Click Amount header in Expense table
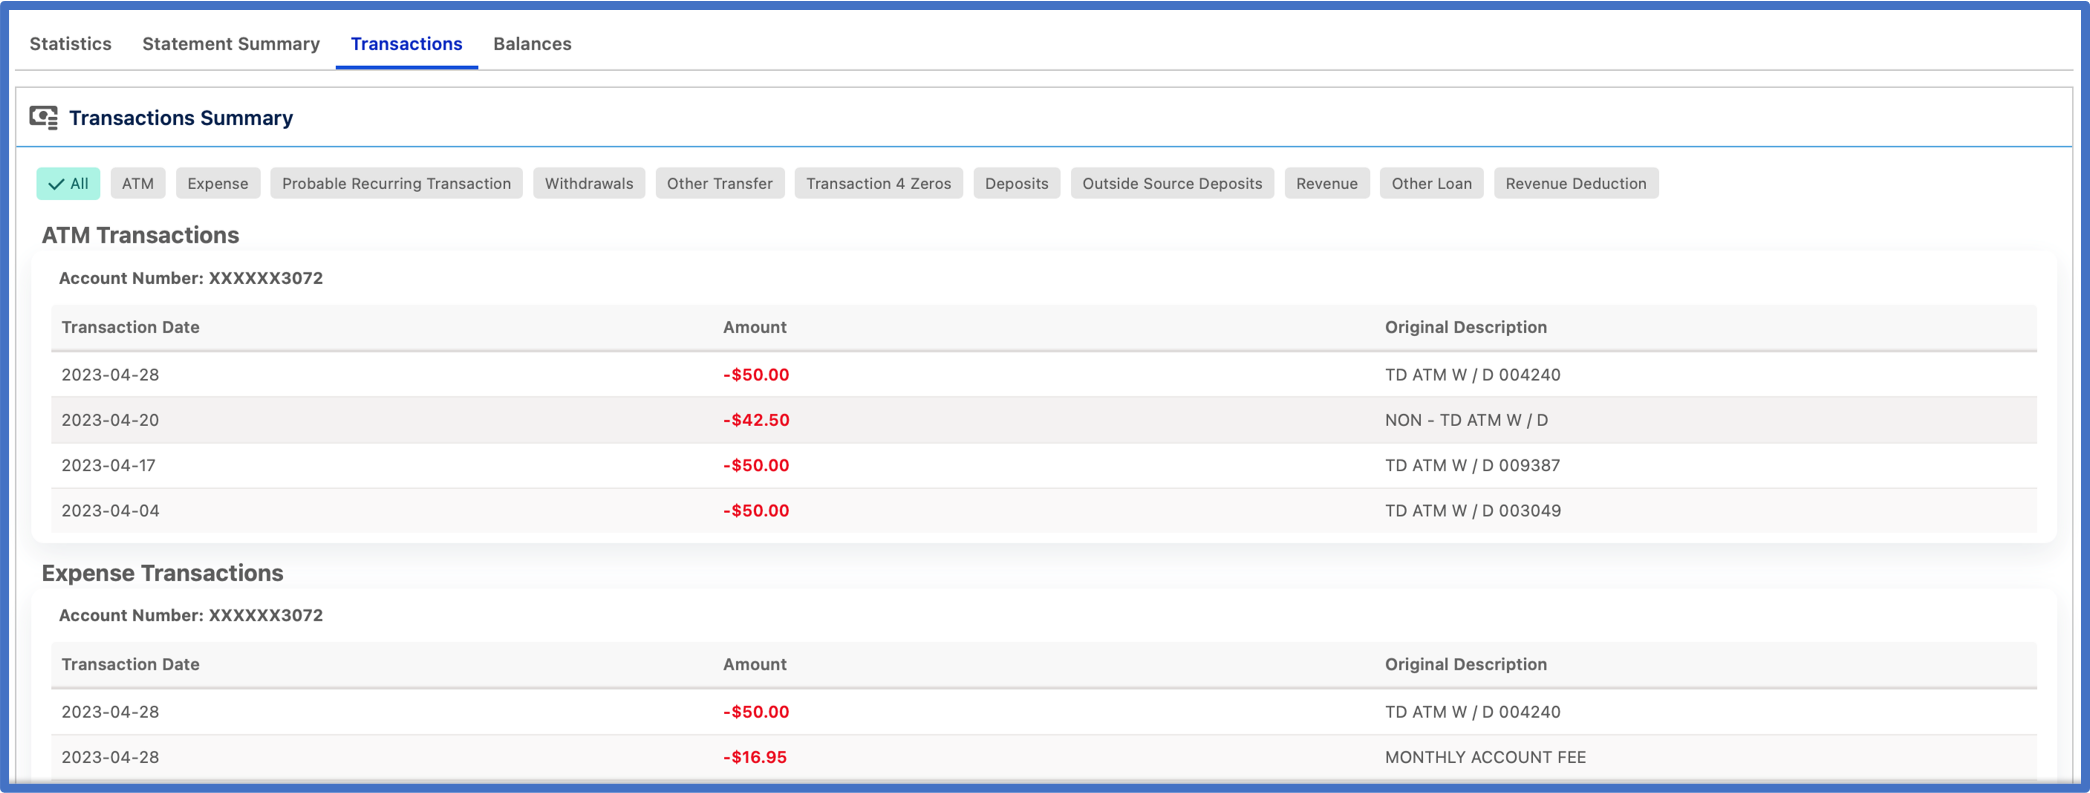The width and height of the screenshot is (2090, 793). [755, 664]
